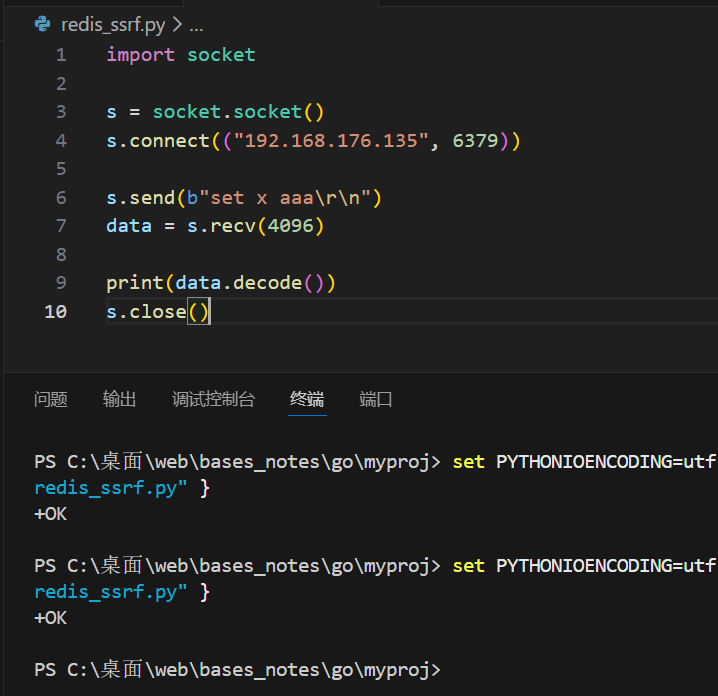
Task: Select the 终端 terminal tab
Action: 307,399
